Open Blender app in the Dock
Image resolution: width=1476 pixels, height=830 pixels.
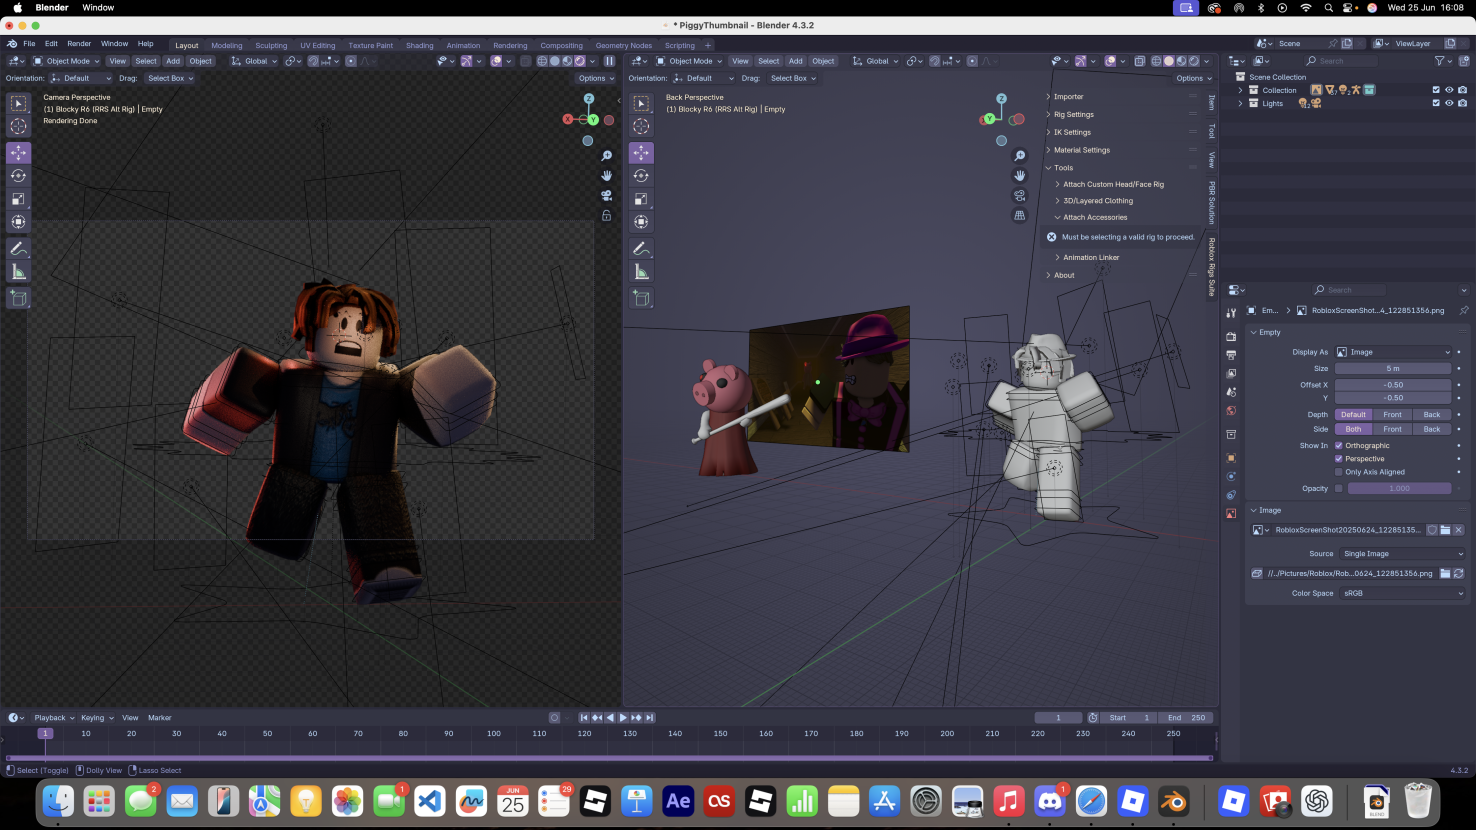(1173, 801)
